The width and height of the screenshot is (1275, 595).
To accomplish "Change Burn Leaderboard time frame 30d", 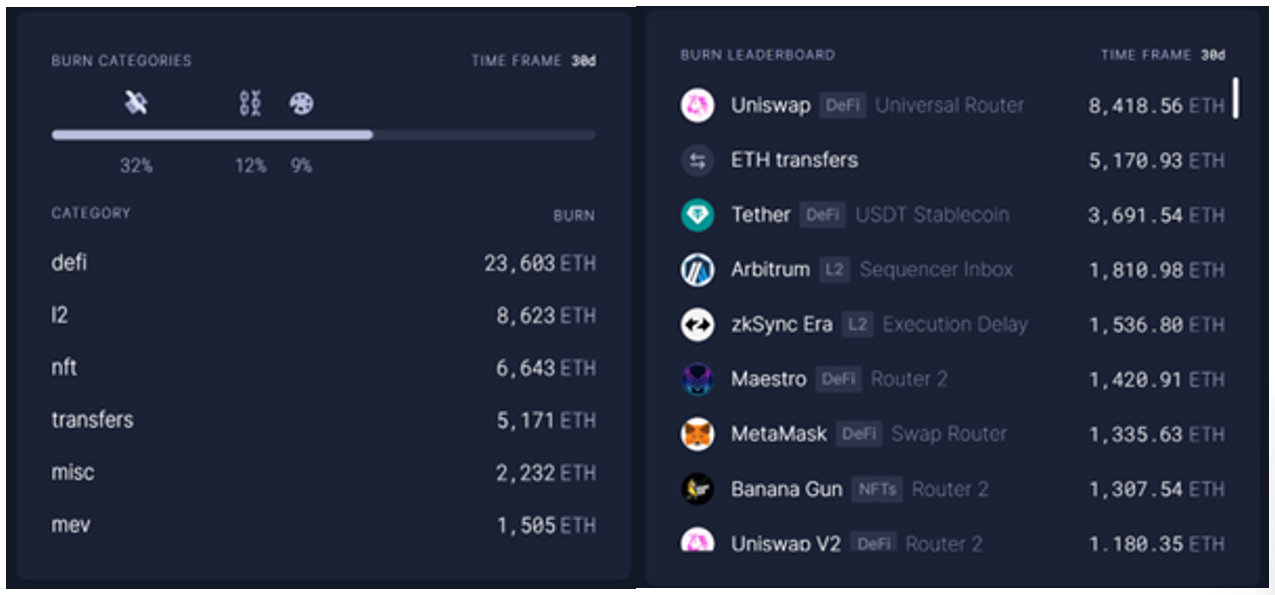I will click(x=1212, y=55).
